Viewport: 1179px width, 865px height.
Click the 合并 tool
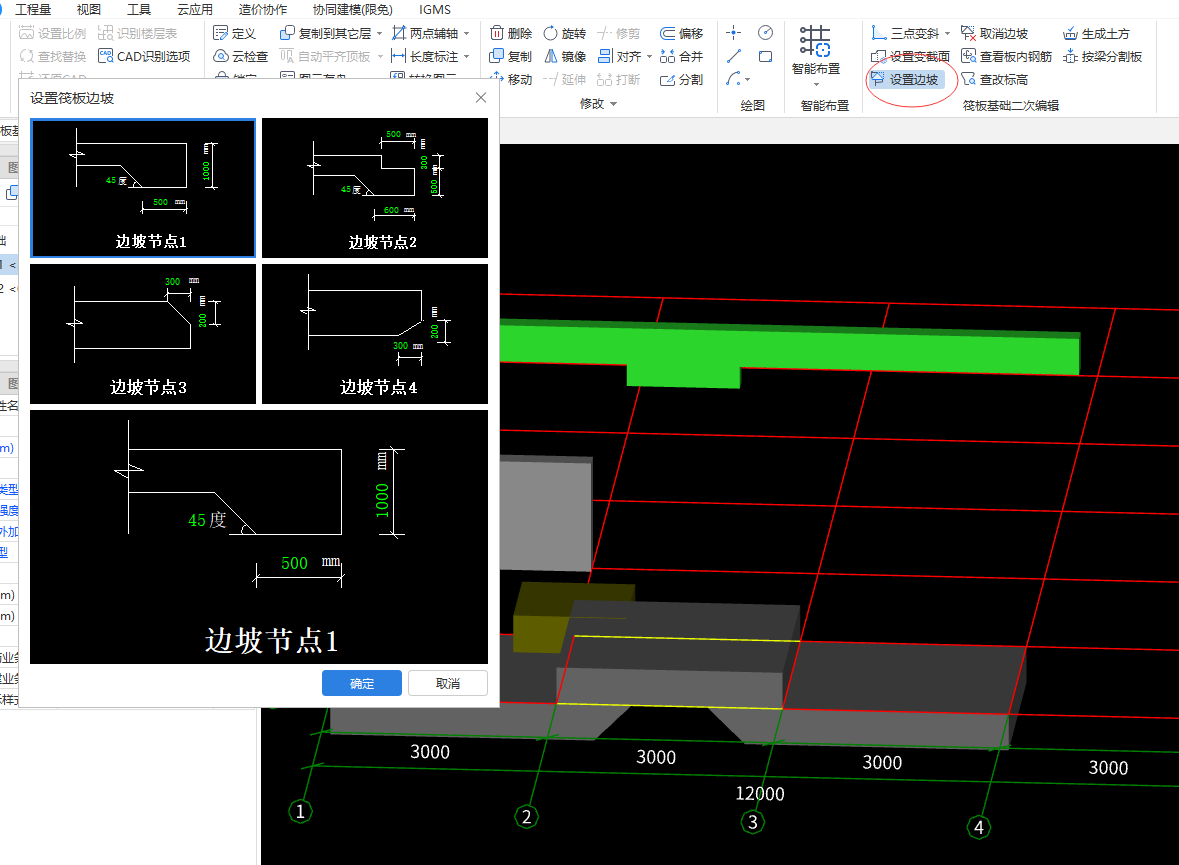[x=682, y=56]
